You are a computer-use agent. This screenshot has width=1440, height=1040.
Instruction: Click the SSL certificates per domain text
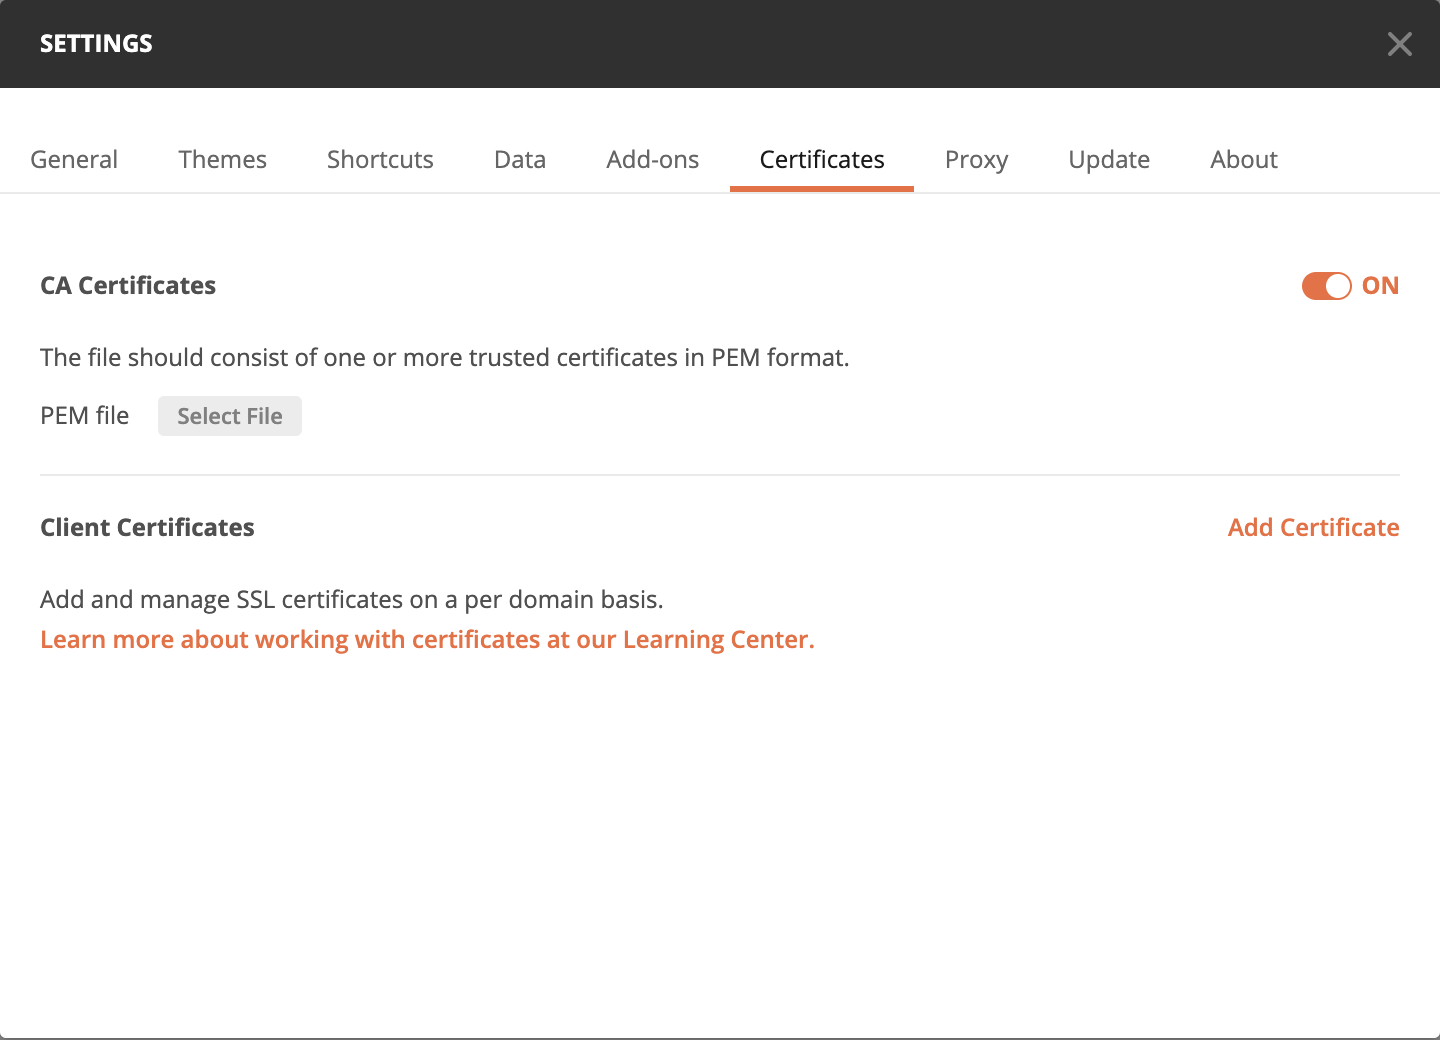[x=352, y=600]
